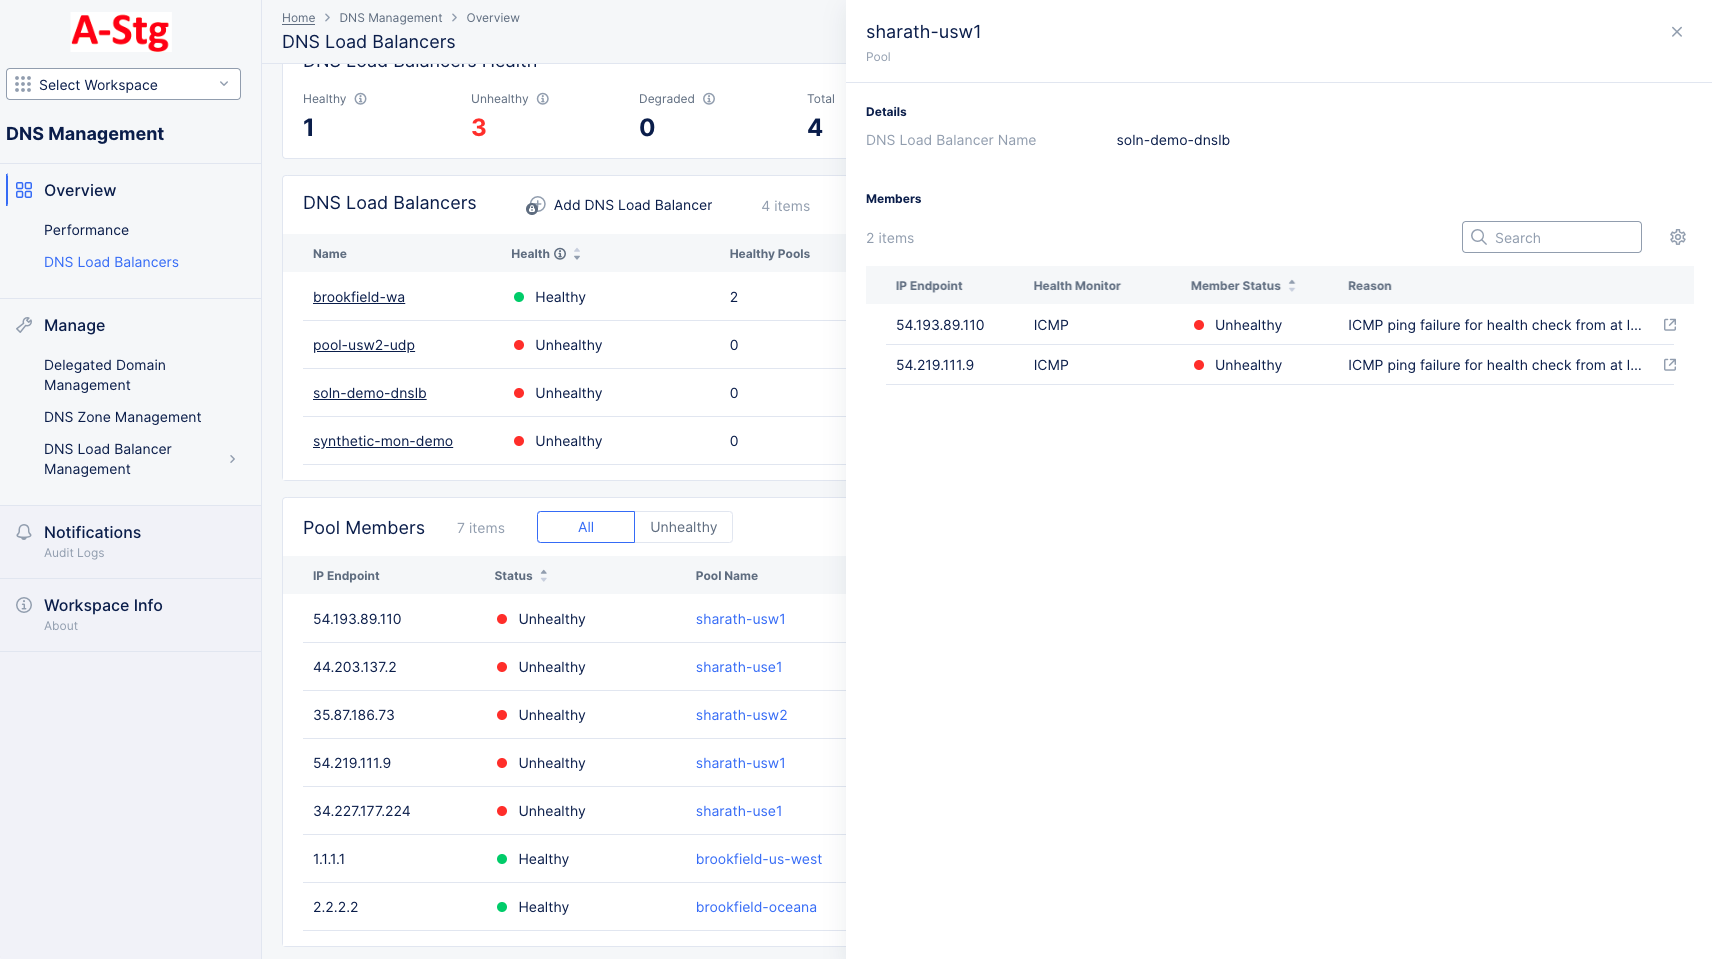Click the wrench icon next to Manage
This screenshot has height=959, width=1712.
[23, 324]
